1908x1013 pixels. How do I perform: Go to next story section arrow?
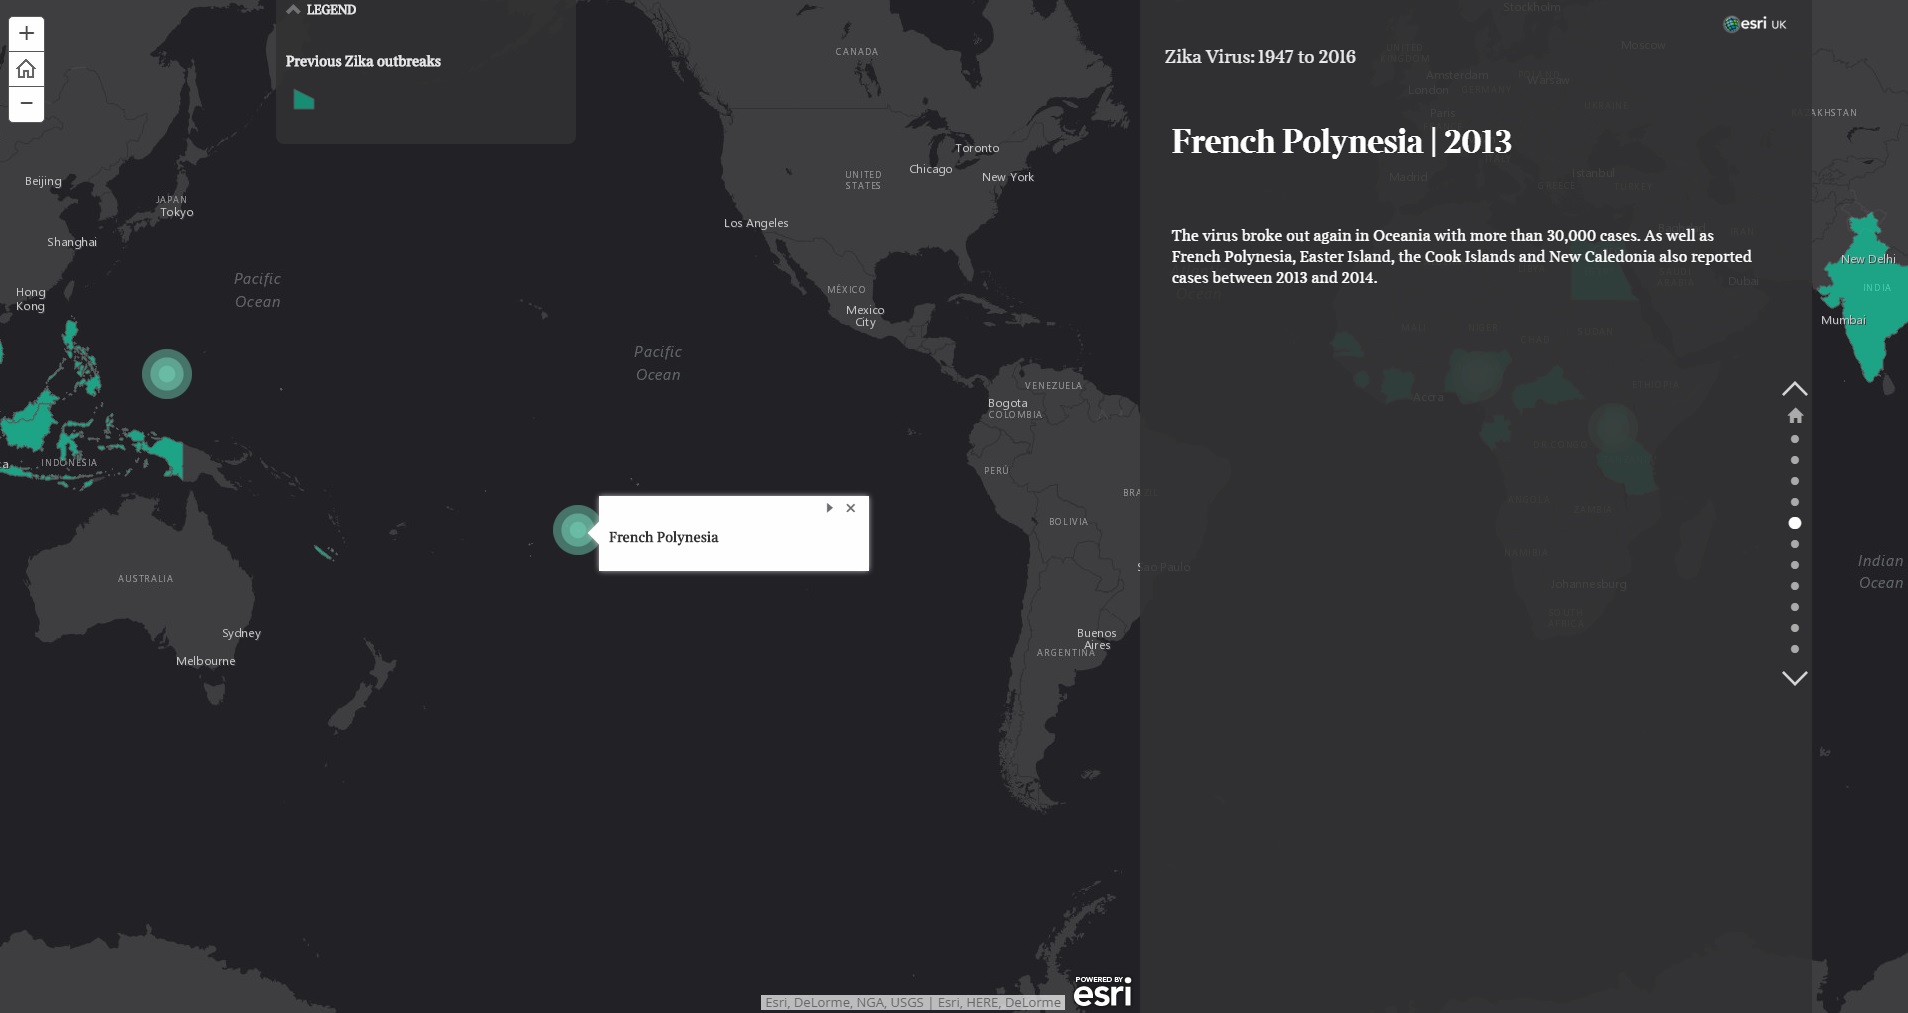pos(1795,678)
